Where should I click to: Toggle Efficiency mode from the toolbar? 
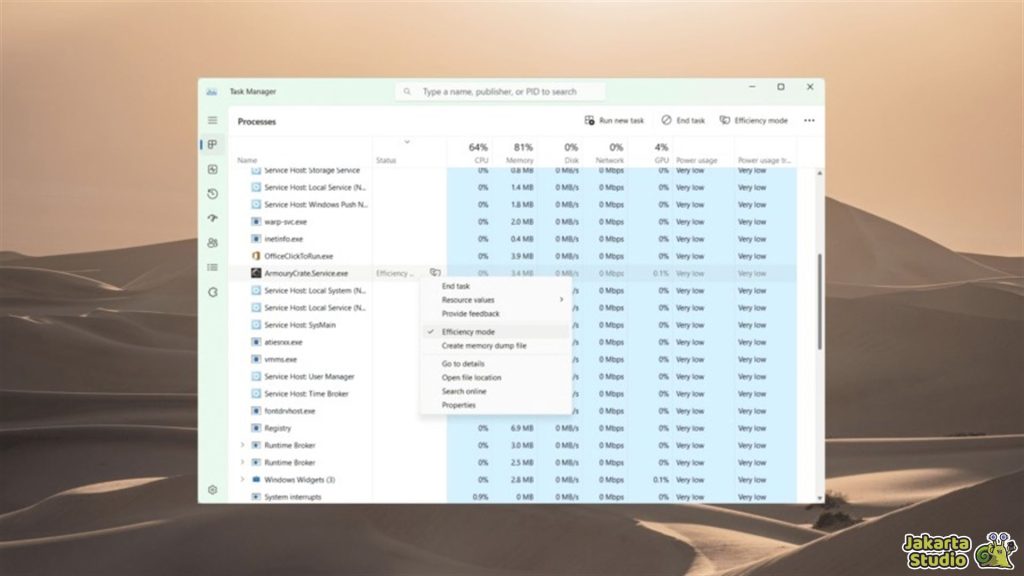[752, 120]
